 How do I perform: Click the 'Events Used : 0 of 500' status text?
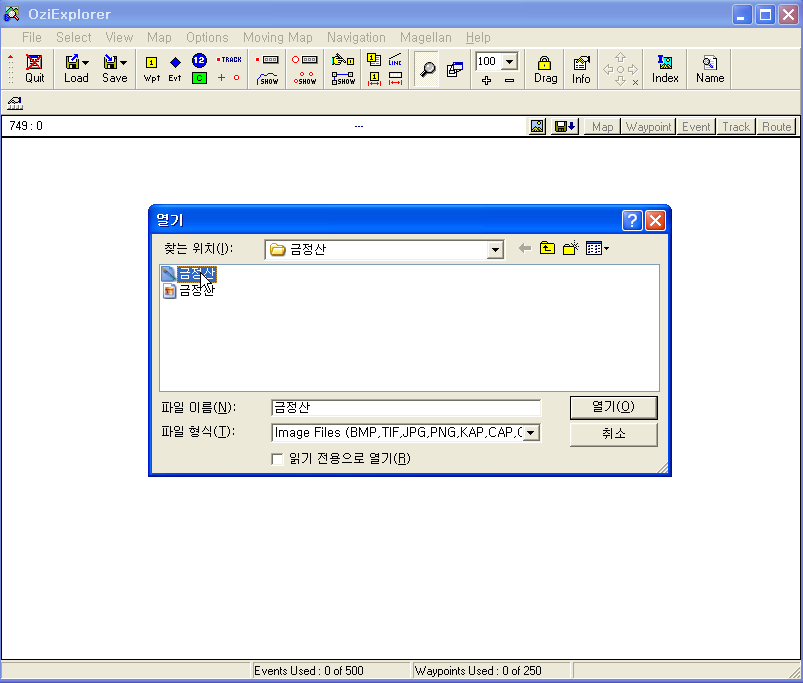tap(309, 671)
